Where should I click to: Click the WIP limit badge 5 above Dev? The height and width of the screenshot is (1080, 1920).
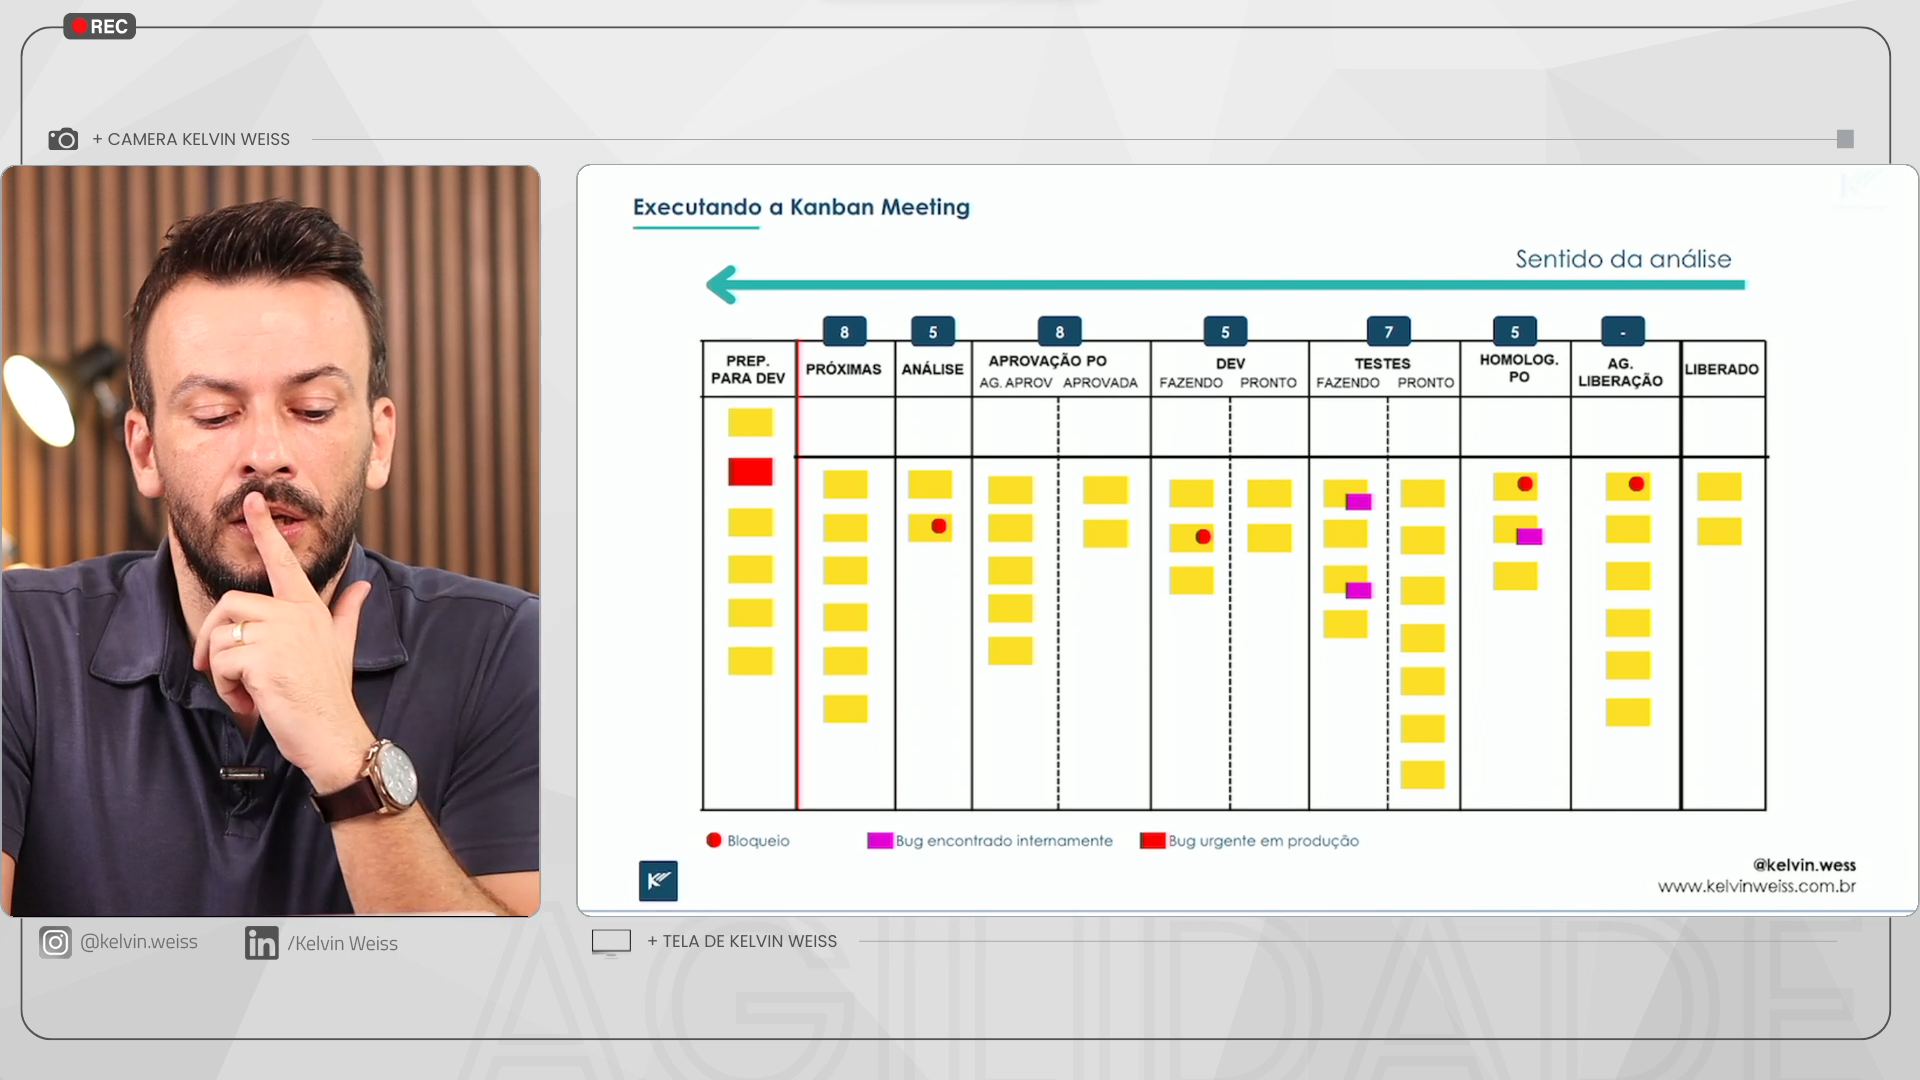tap(1225, 331)
